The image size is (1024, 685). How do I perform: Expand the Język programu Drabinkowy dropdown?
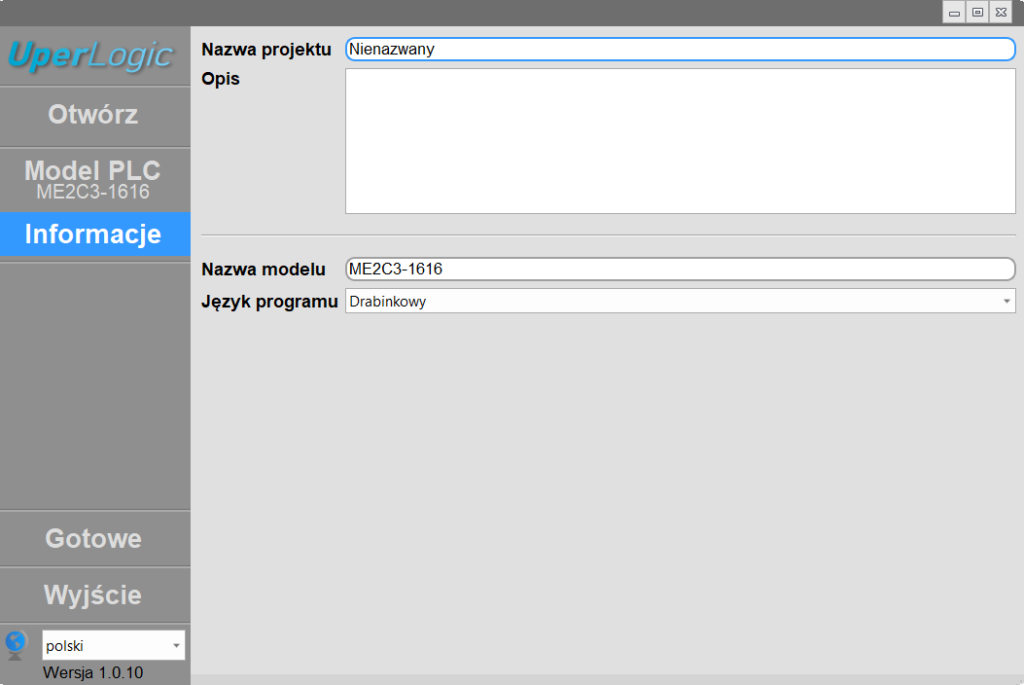(x=680, y=301)
